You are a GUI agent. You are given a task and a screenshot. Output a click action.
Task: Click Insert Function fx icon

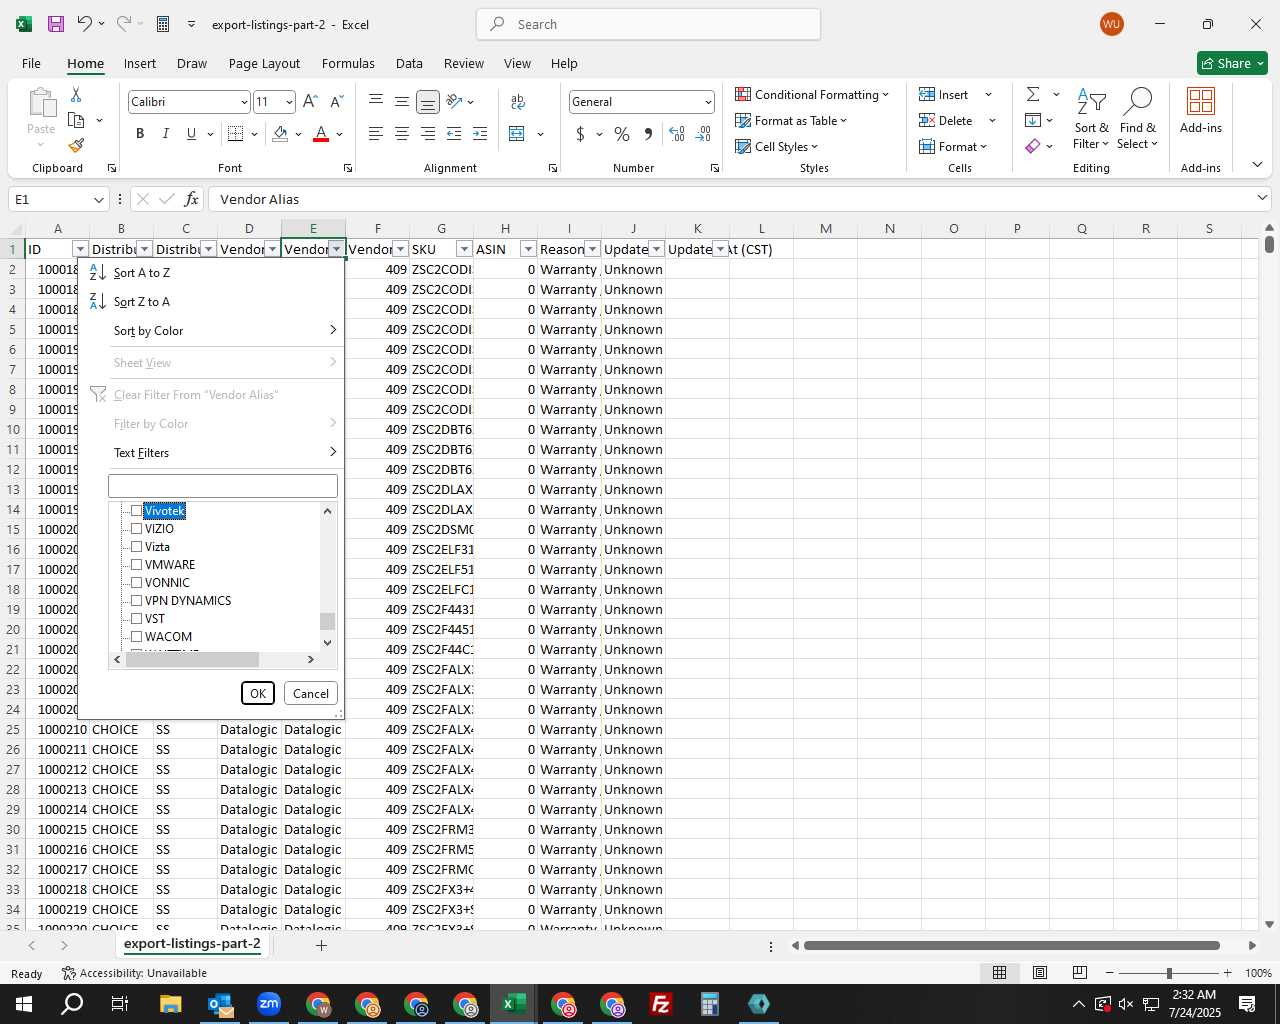192,199
